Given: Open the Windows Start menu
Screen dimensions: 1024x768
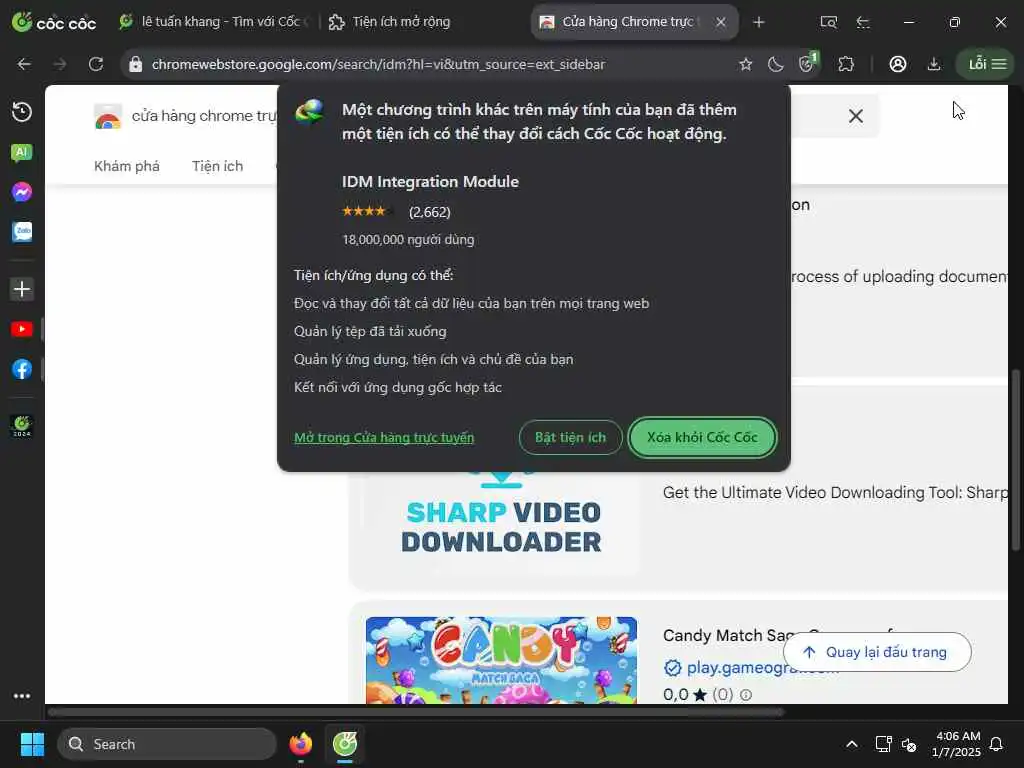Looking at the screenshot, I should [32, 744].
